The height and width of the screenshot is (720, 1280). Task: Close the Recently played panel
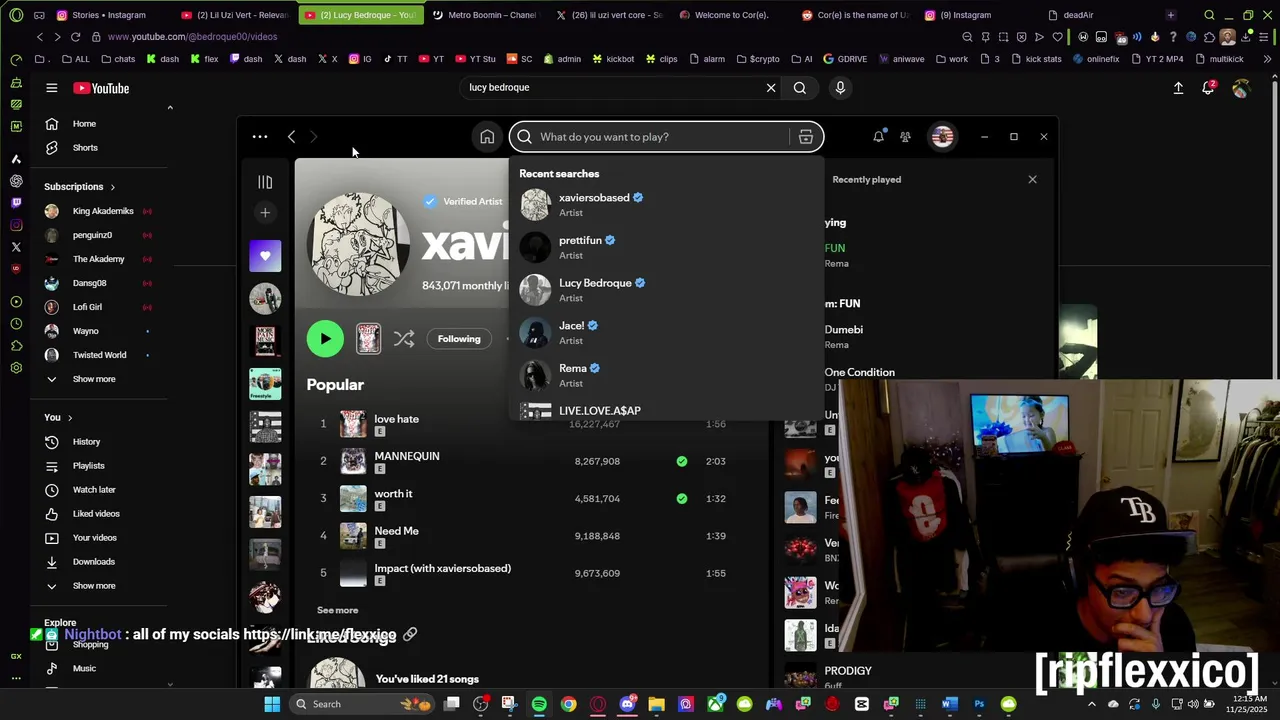pos(1032,180)
